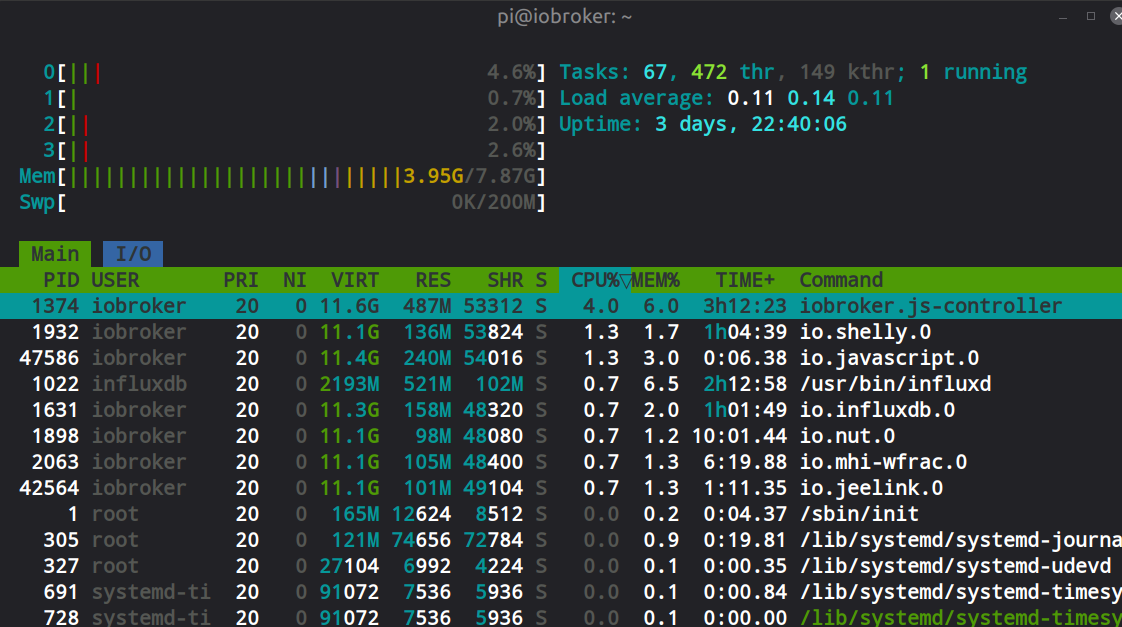Select the systemd-journal process row
The width and height of the screenshot is (1122, 627).
[561, 540]
